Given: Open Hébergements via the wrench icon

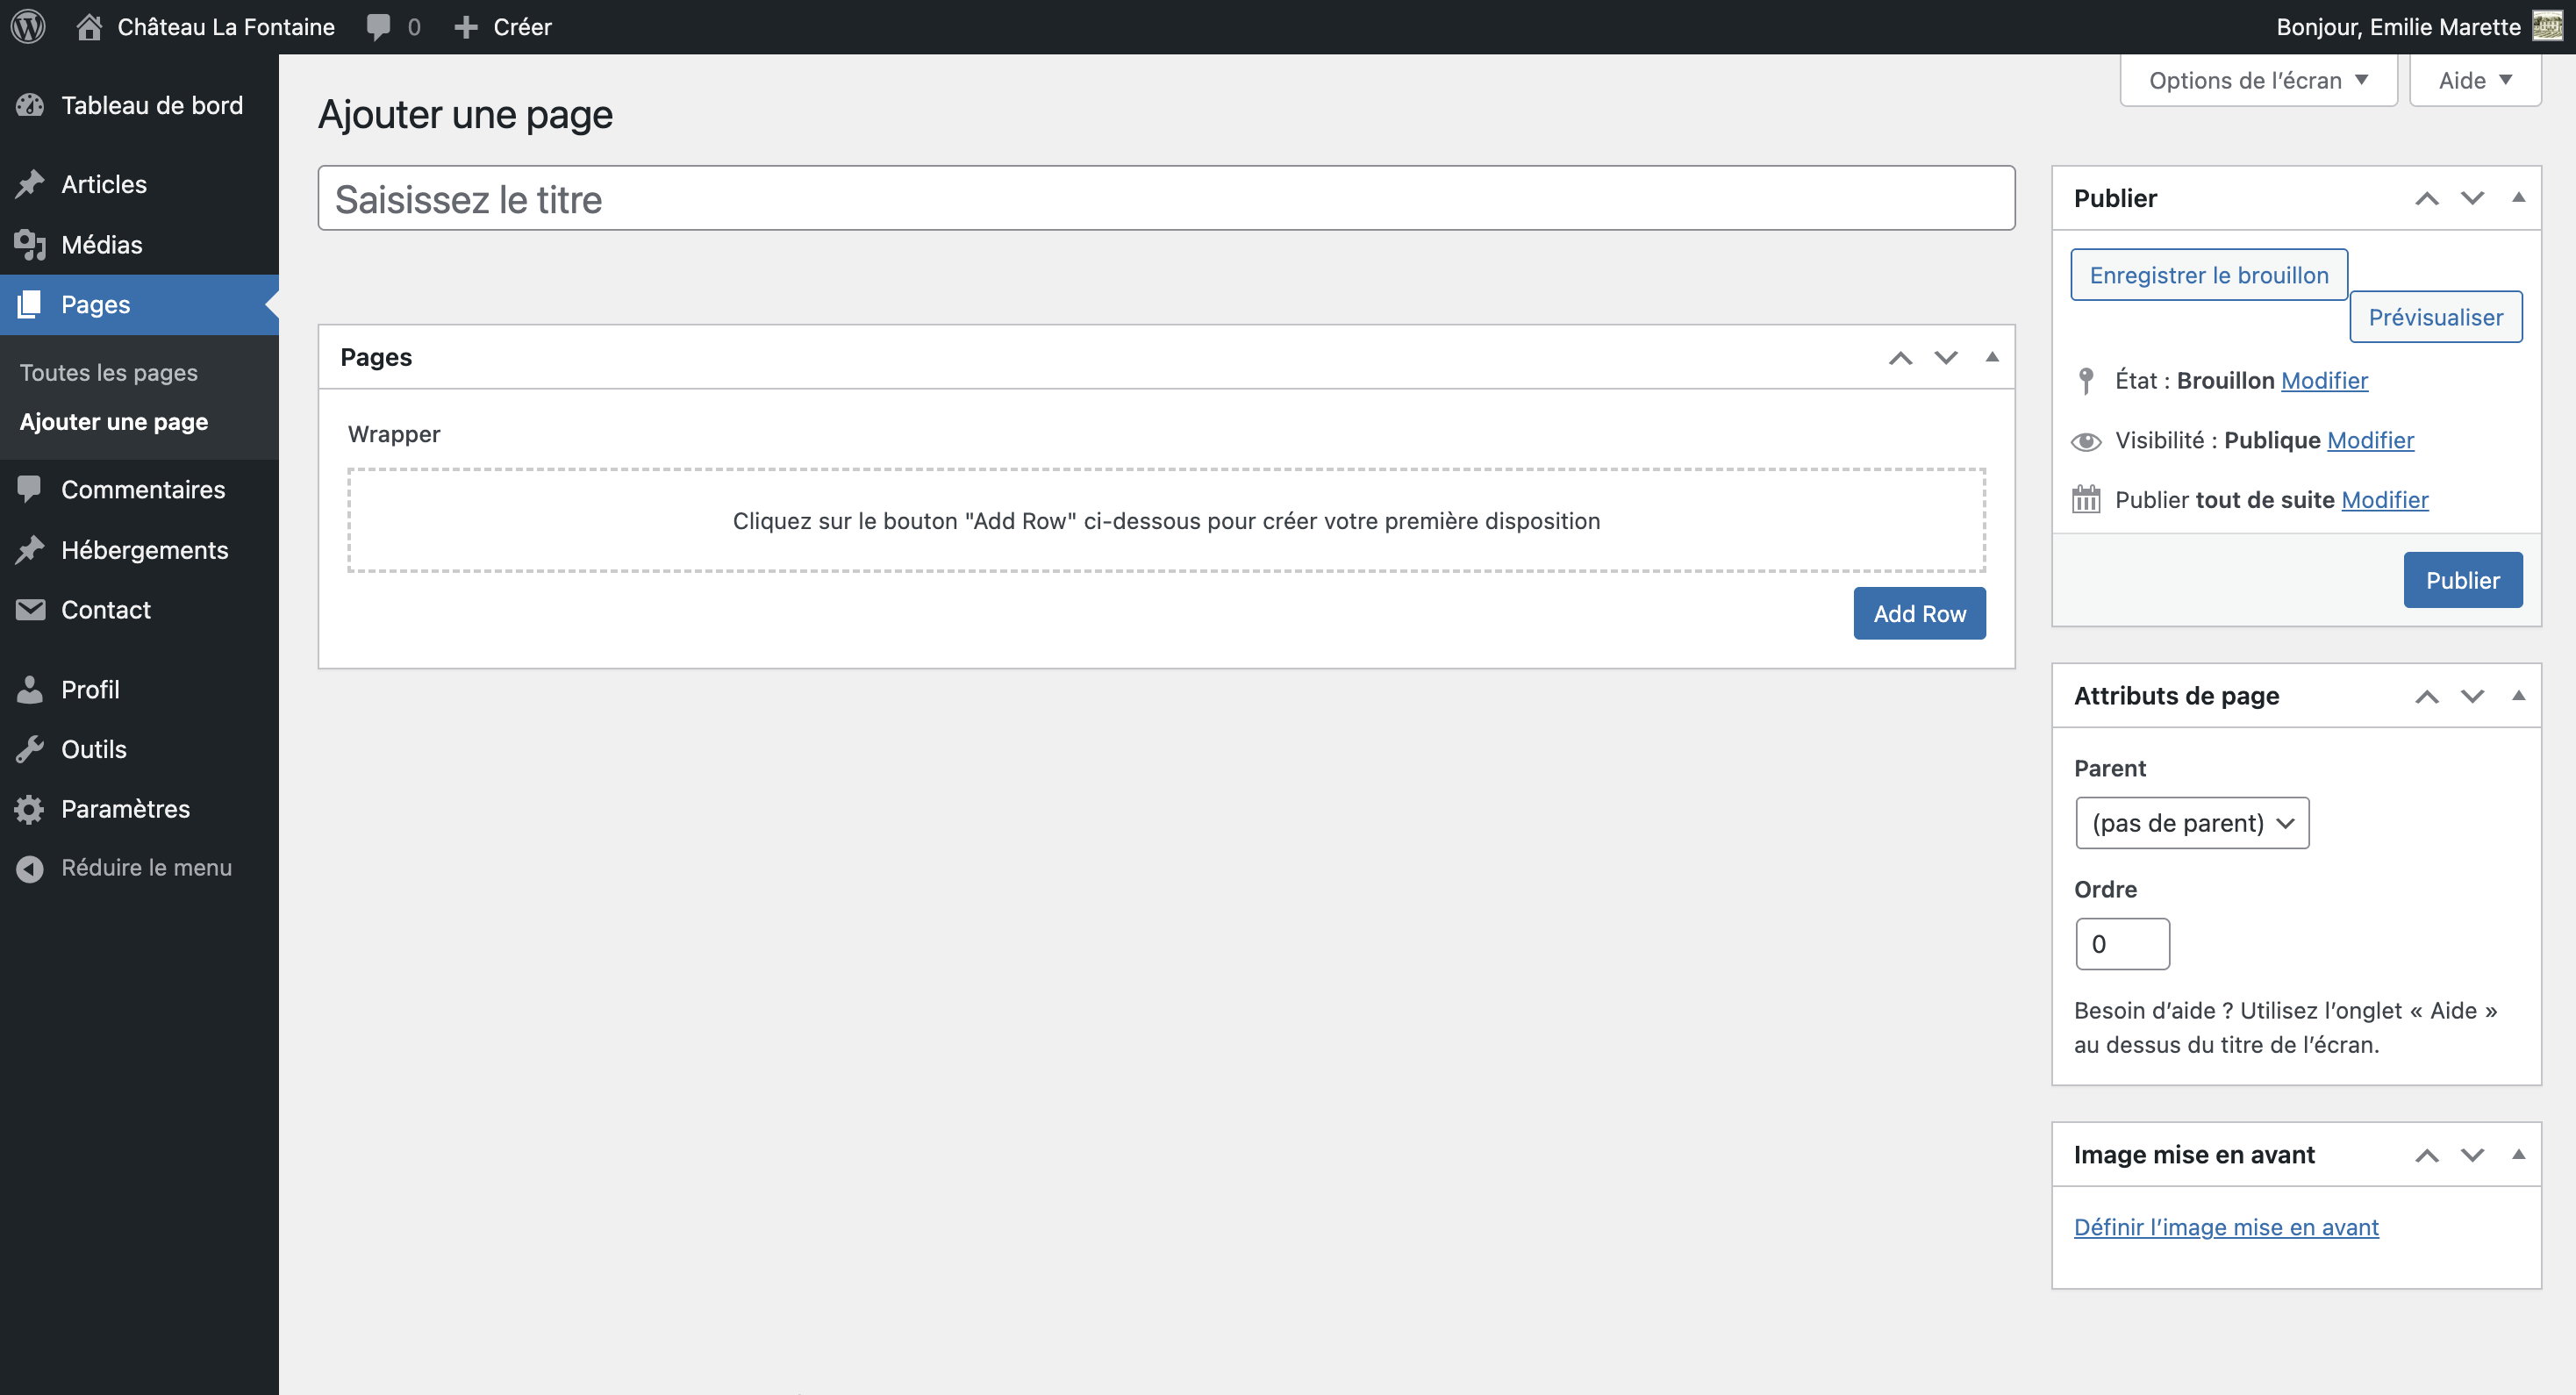Looking at the screenshot, I should pyautogui.click(x=28, y=549).
